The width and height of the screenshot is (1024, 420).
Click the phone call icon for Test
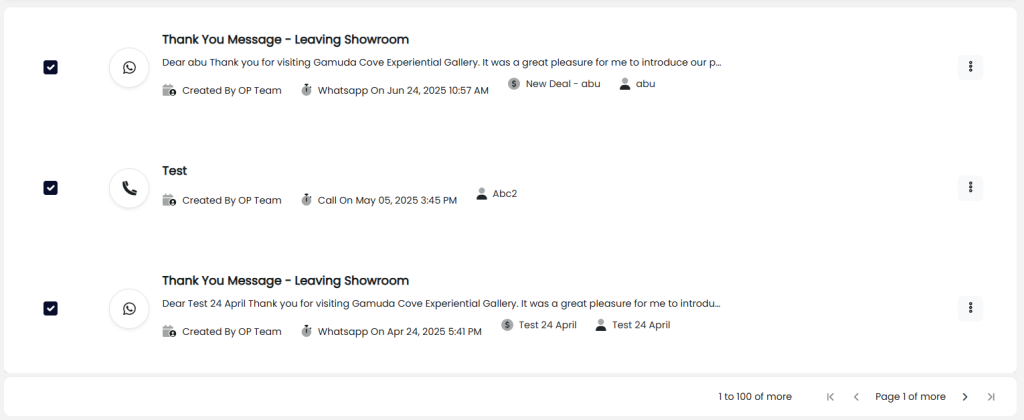point(129,188)
